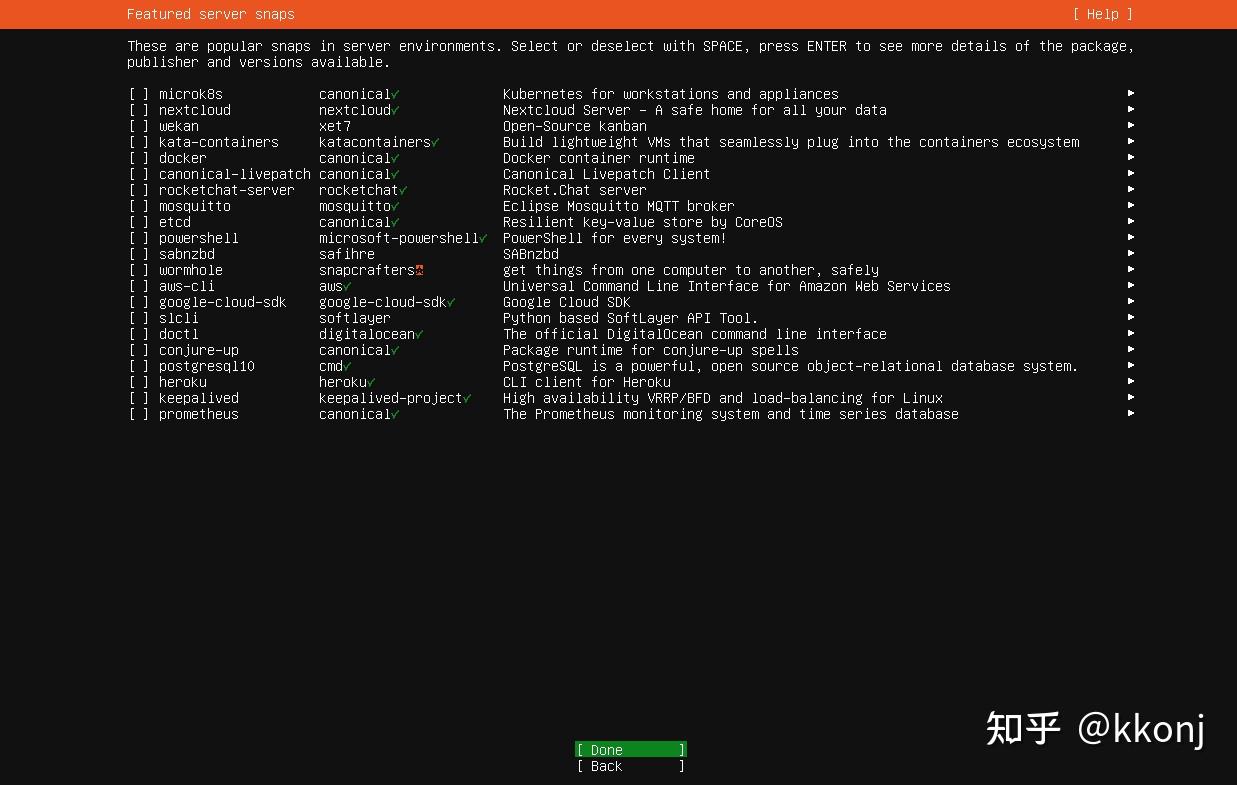
Task: Check the nextcloud snap for installation
Action: (138, 110)
